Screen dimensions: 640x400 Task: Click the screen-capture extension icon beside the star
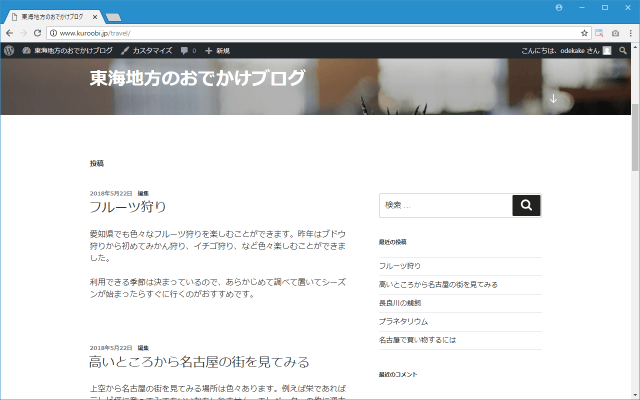tap(599, 33)
